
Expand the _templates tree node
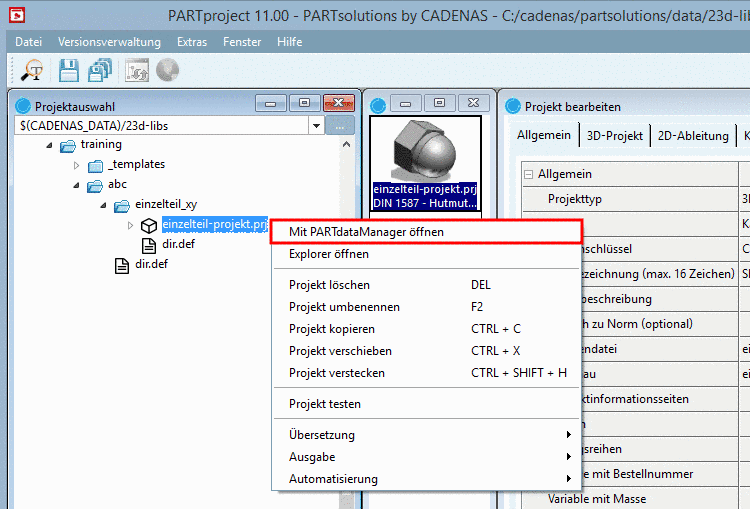click(77, 166)
